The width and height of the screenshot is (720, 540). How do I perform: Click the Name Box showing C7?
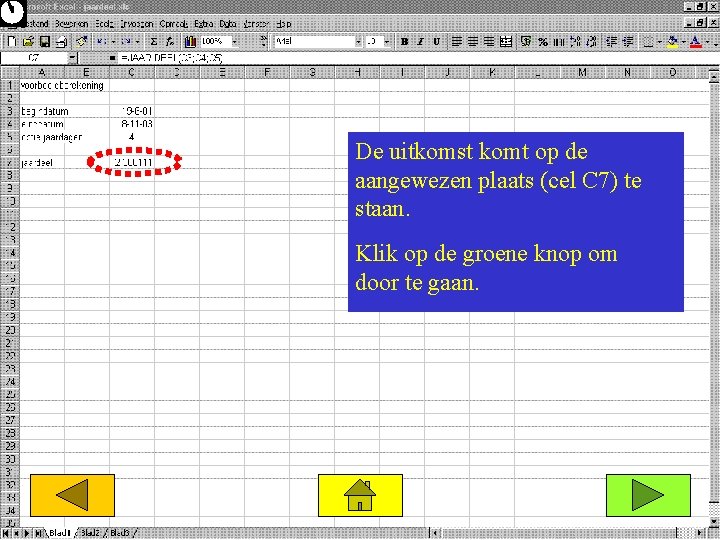(x=34, y=58)
